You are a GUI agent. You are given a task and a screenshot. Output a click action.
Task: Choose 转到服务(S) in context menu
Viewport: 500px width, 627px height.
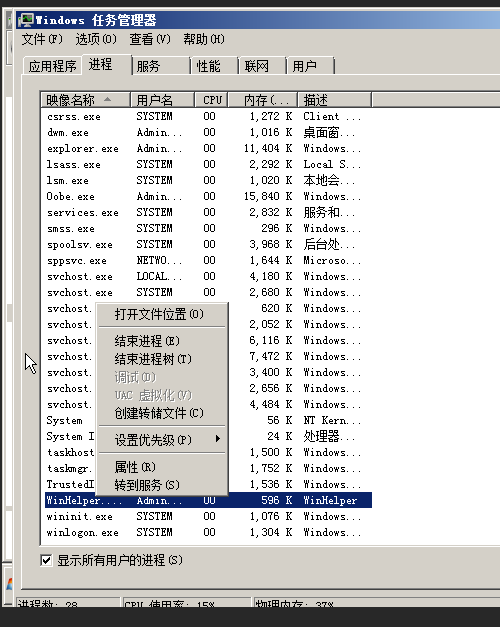point(162,485)
